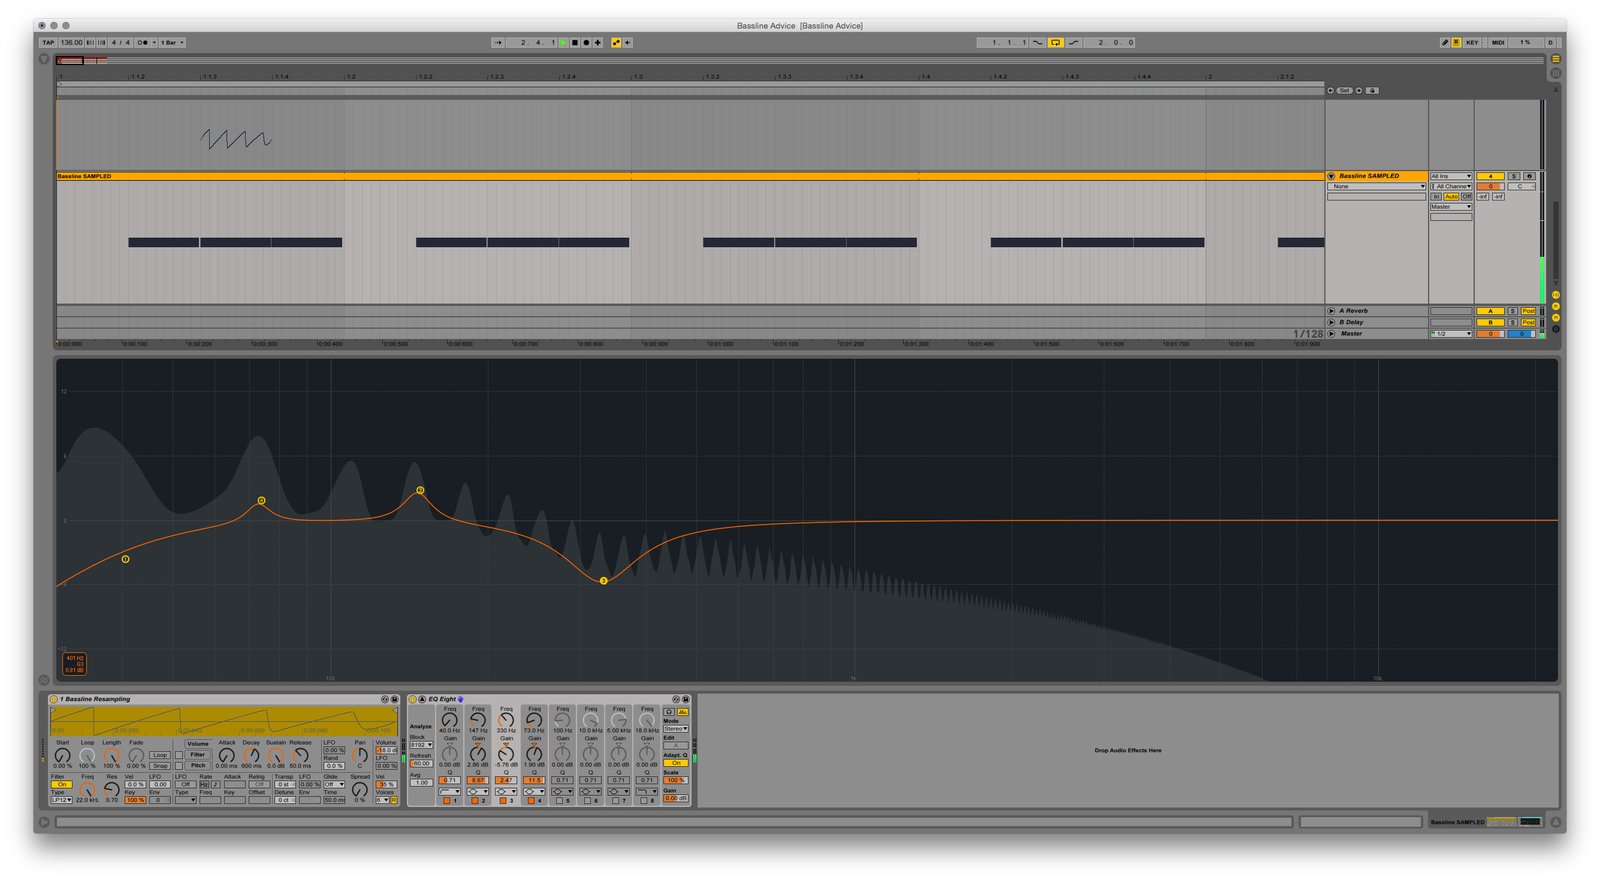Image resolution: width=1600 pixels, height=881 pixels.
Task: Click the Master blue volume slider
Action: pos(1521,334)
